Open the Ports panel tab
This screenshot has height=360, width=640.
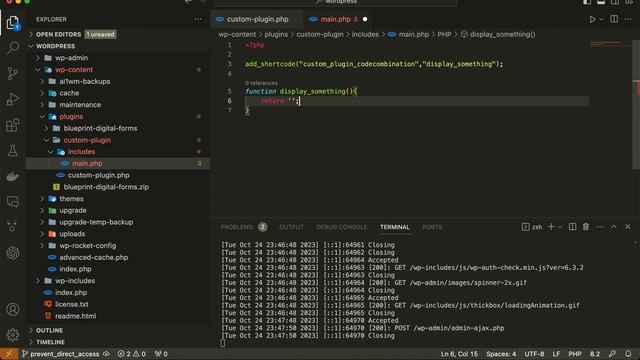tap(432, 227)
